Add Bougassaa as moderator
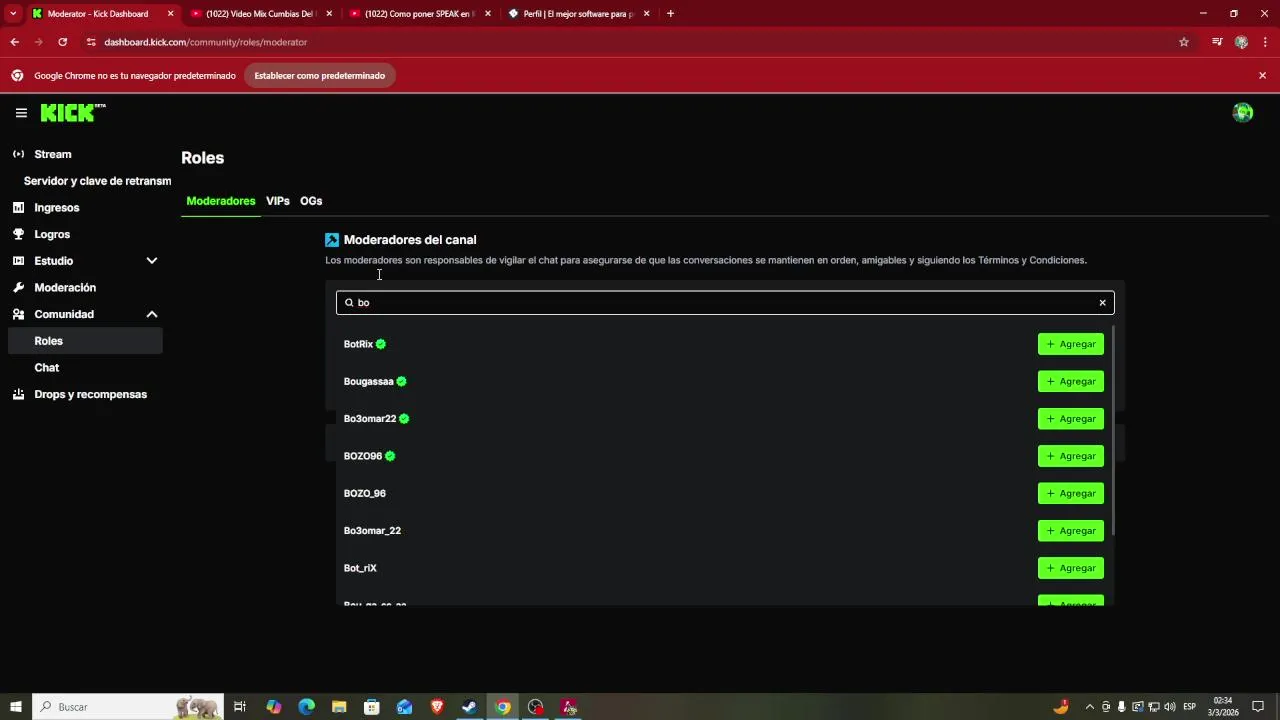Image resolution: width=1280 pixels, height=720 pixels. [1071, 381]
